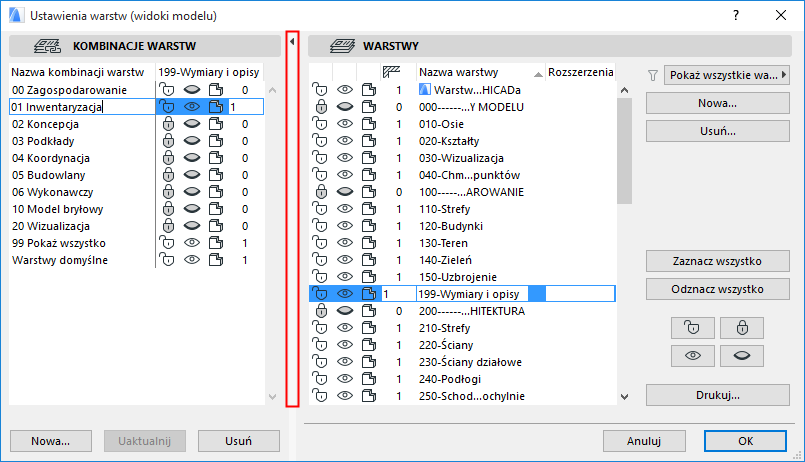Click wireframe icon of Warstwy domyślne row
Image resolution: width=805 pixels, height=462 pixels.
[216, 260]
